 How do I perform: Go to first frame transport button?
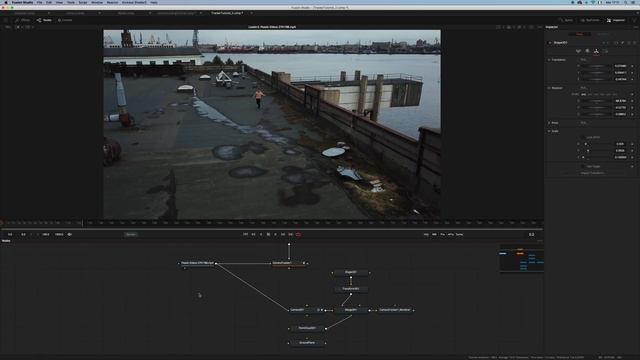pyautogui.click(x=245, y=235)
